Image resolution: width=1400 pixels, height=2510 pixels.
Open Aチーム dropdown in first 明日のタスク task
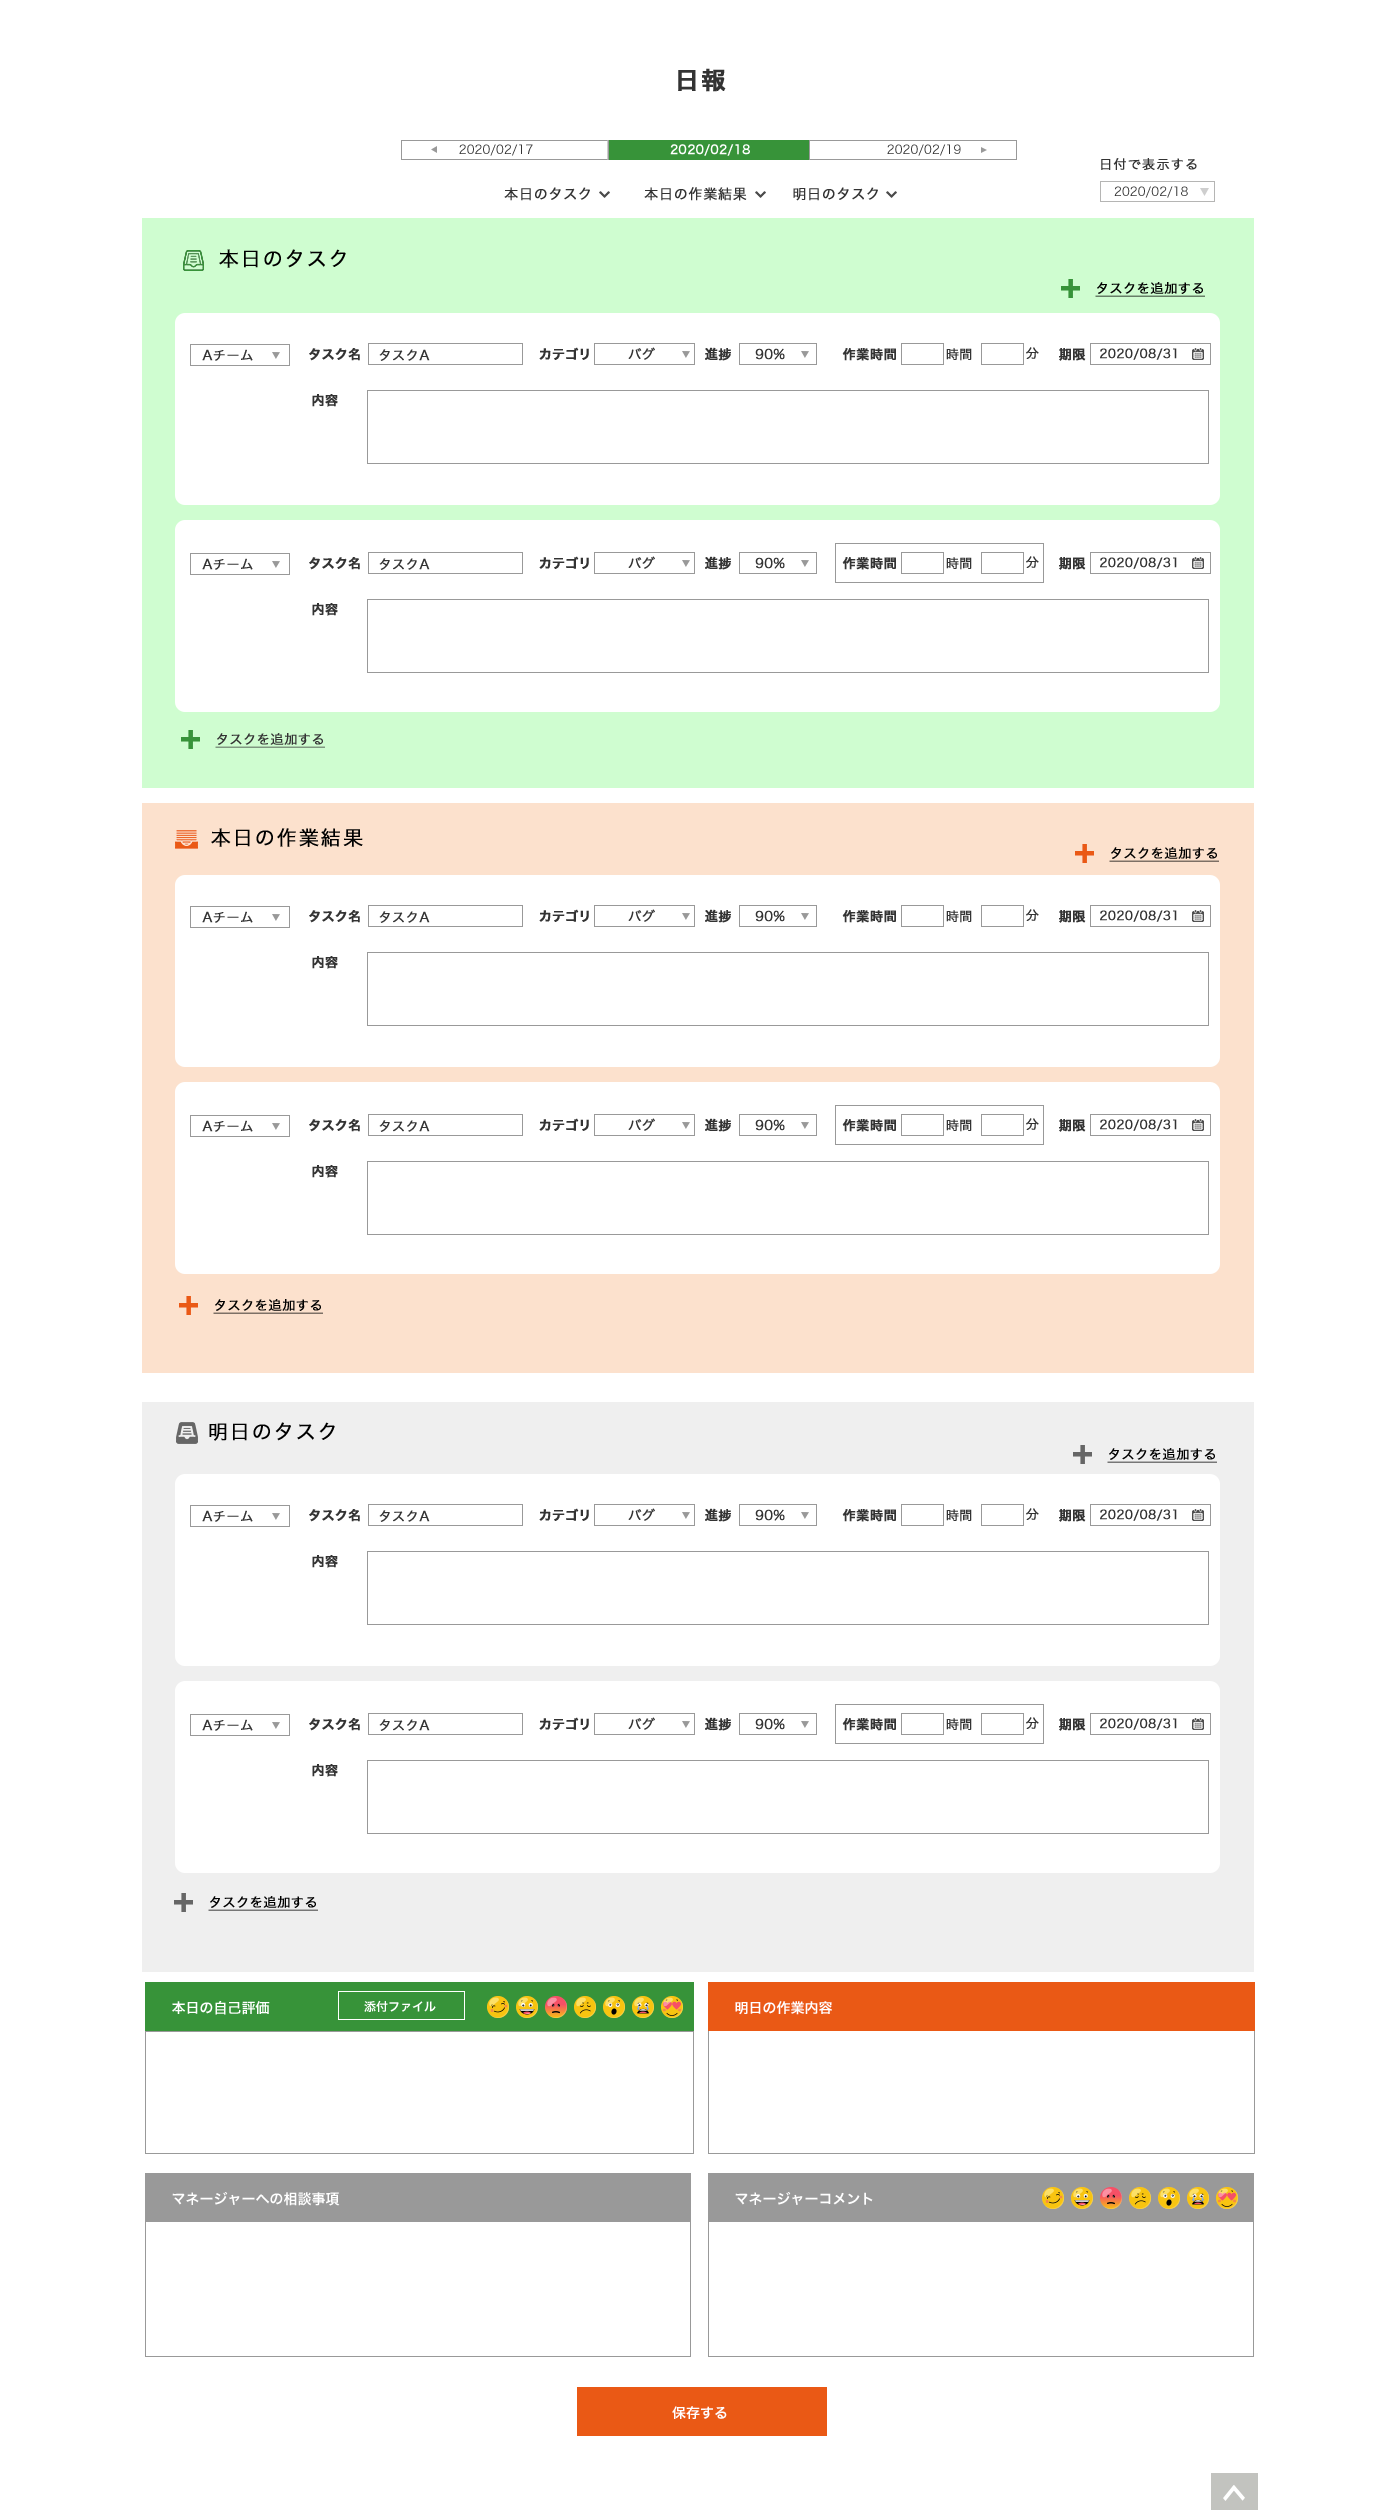coord(240,1516)
